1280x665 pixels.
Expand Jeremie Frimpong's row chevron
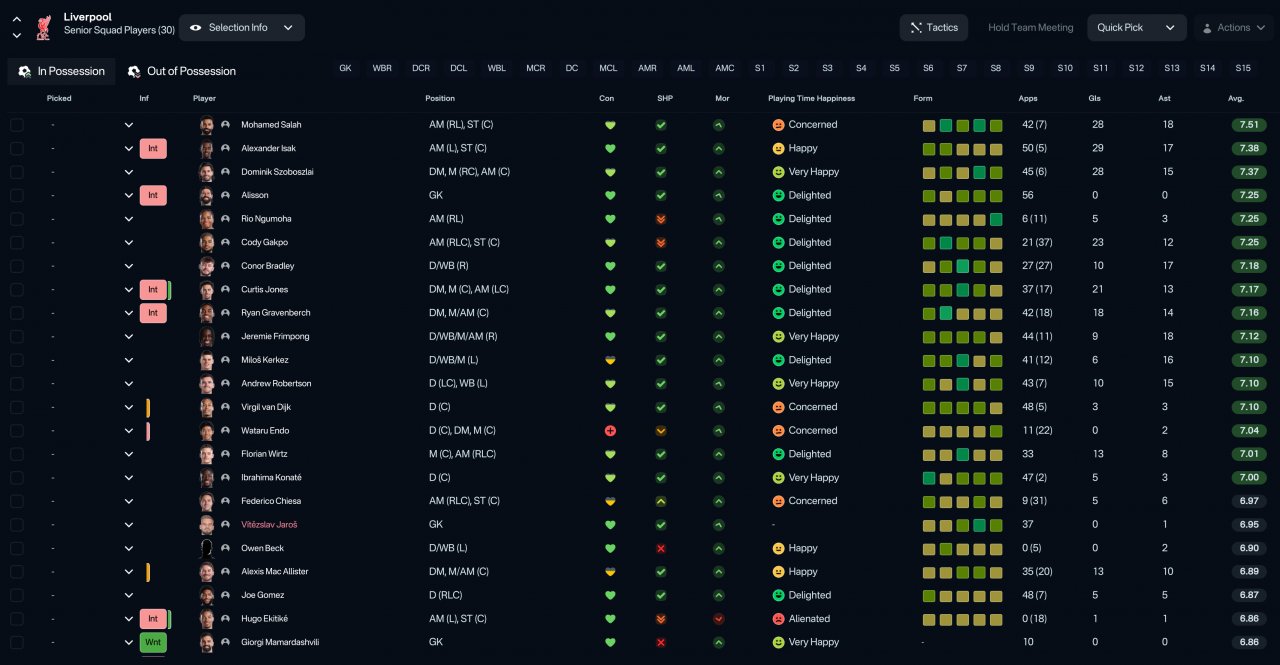(129, 337)
